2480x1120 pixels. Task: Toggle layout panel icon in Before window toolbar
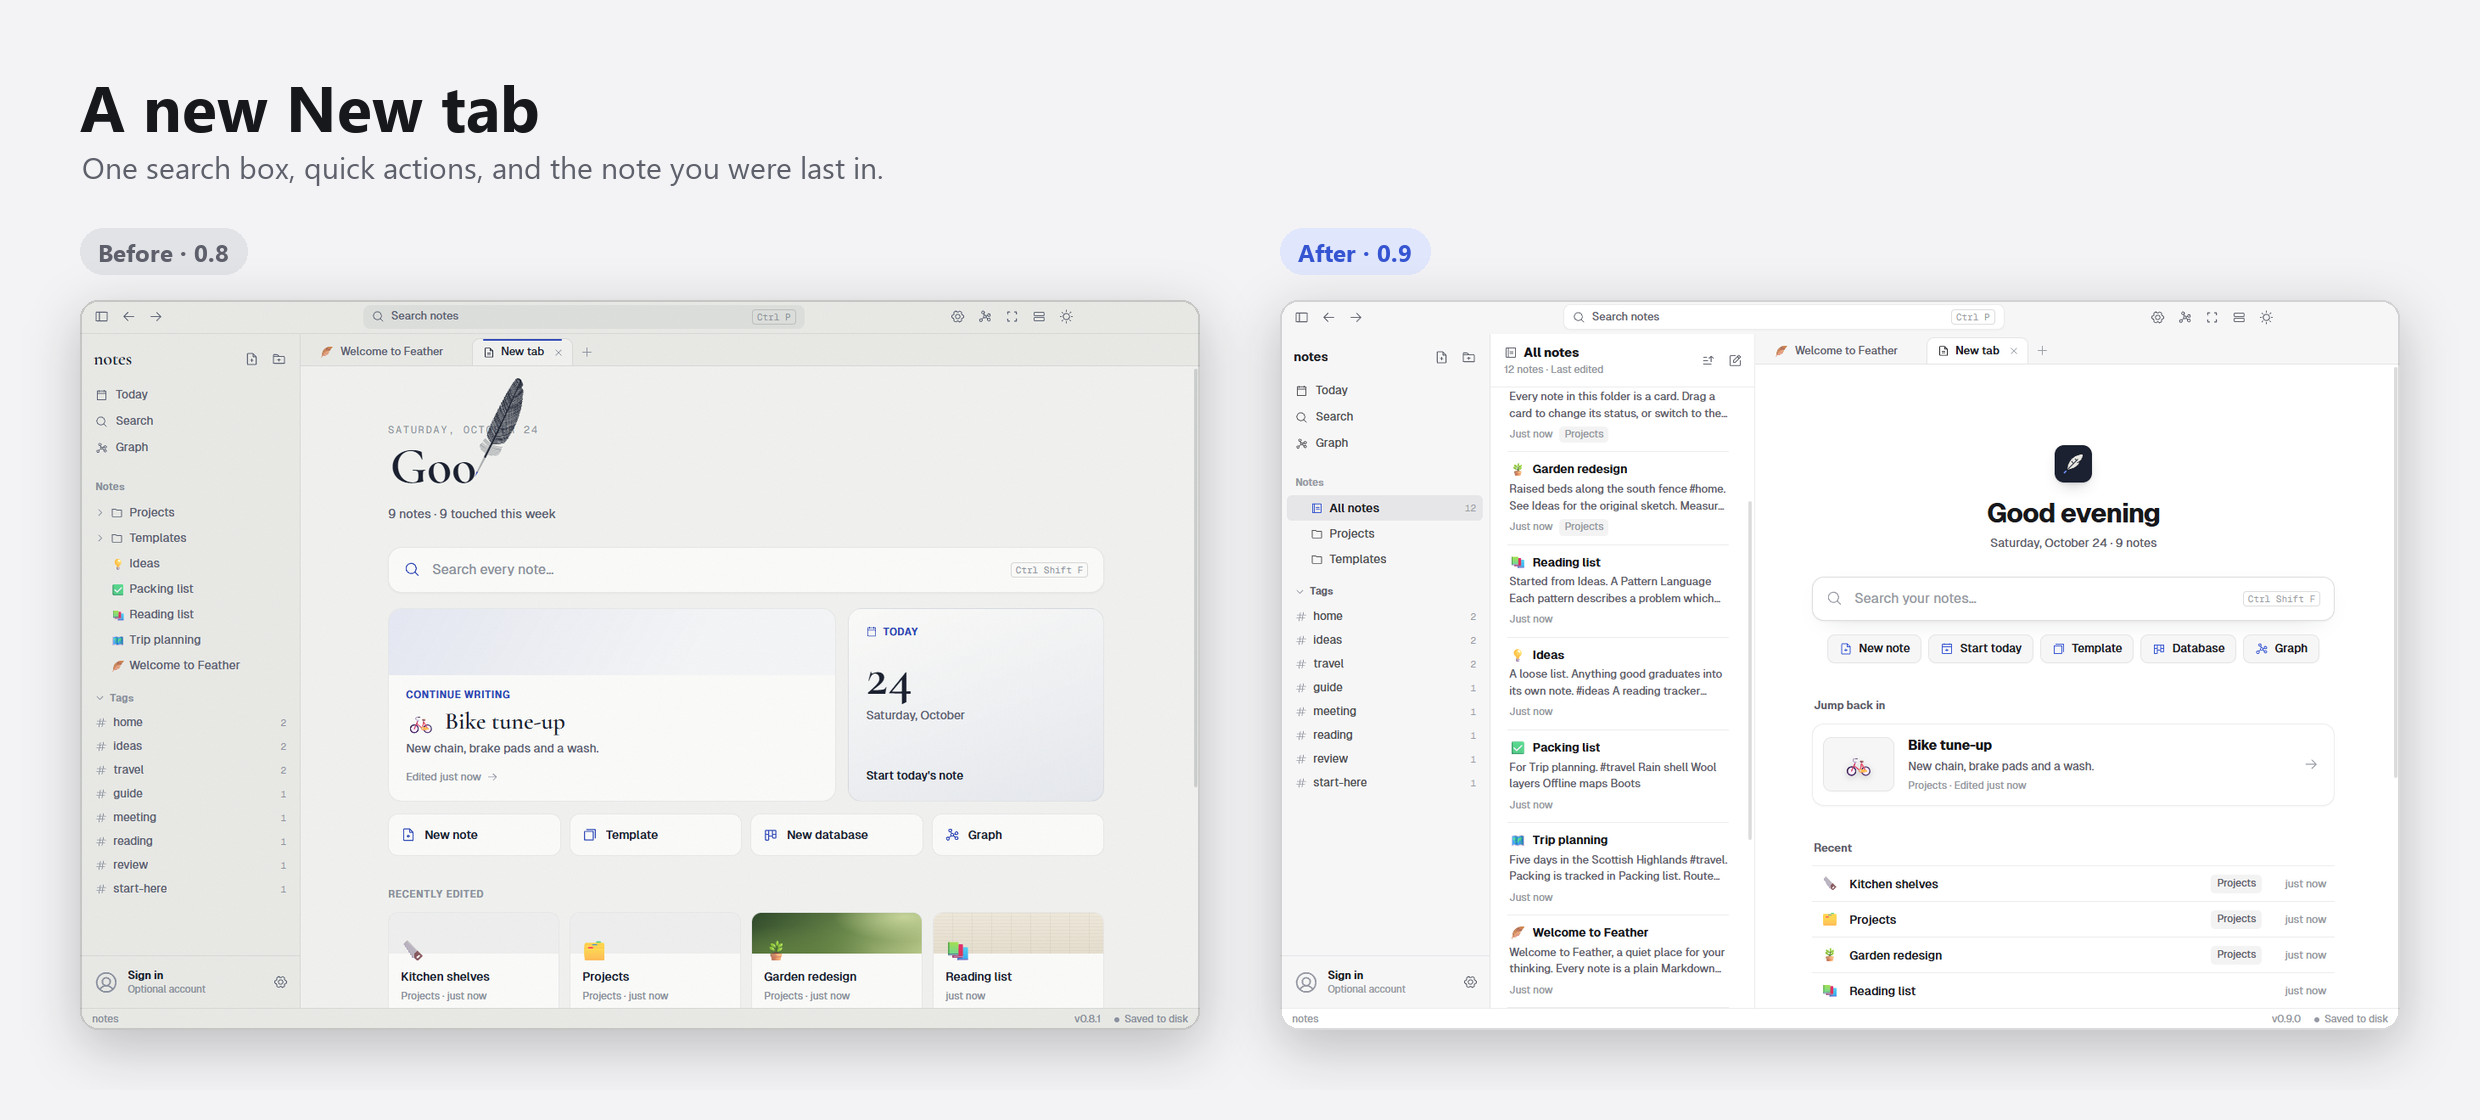pos(1039,316)
